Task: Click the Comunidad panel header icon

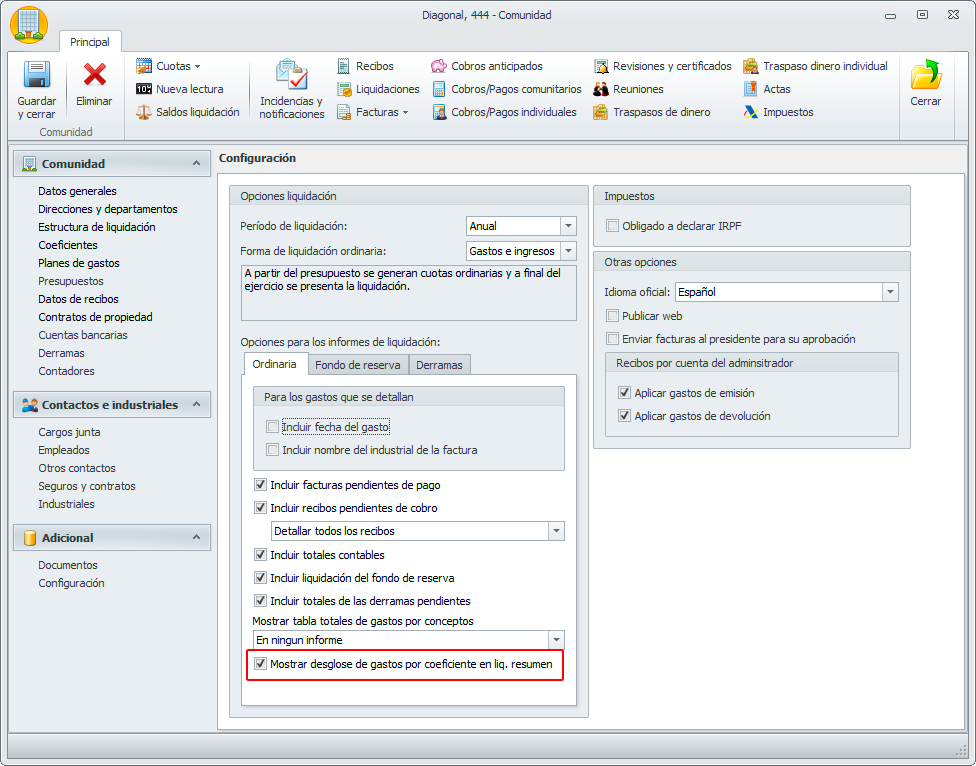Action: [x=29, y=164]
